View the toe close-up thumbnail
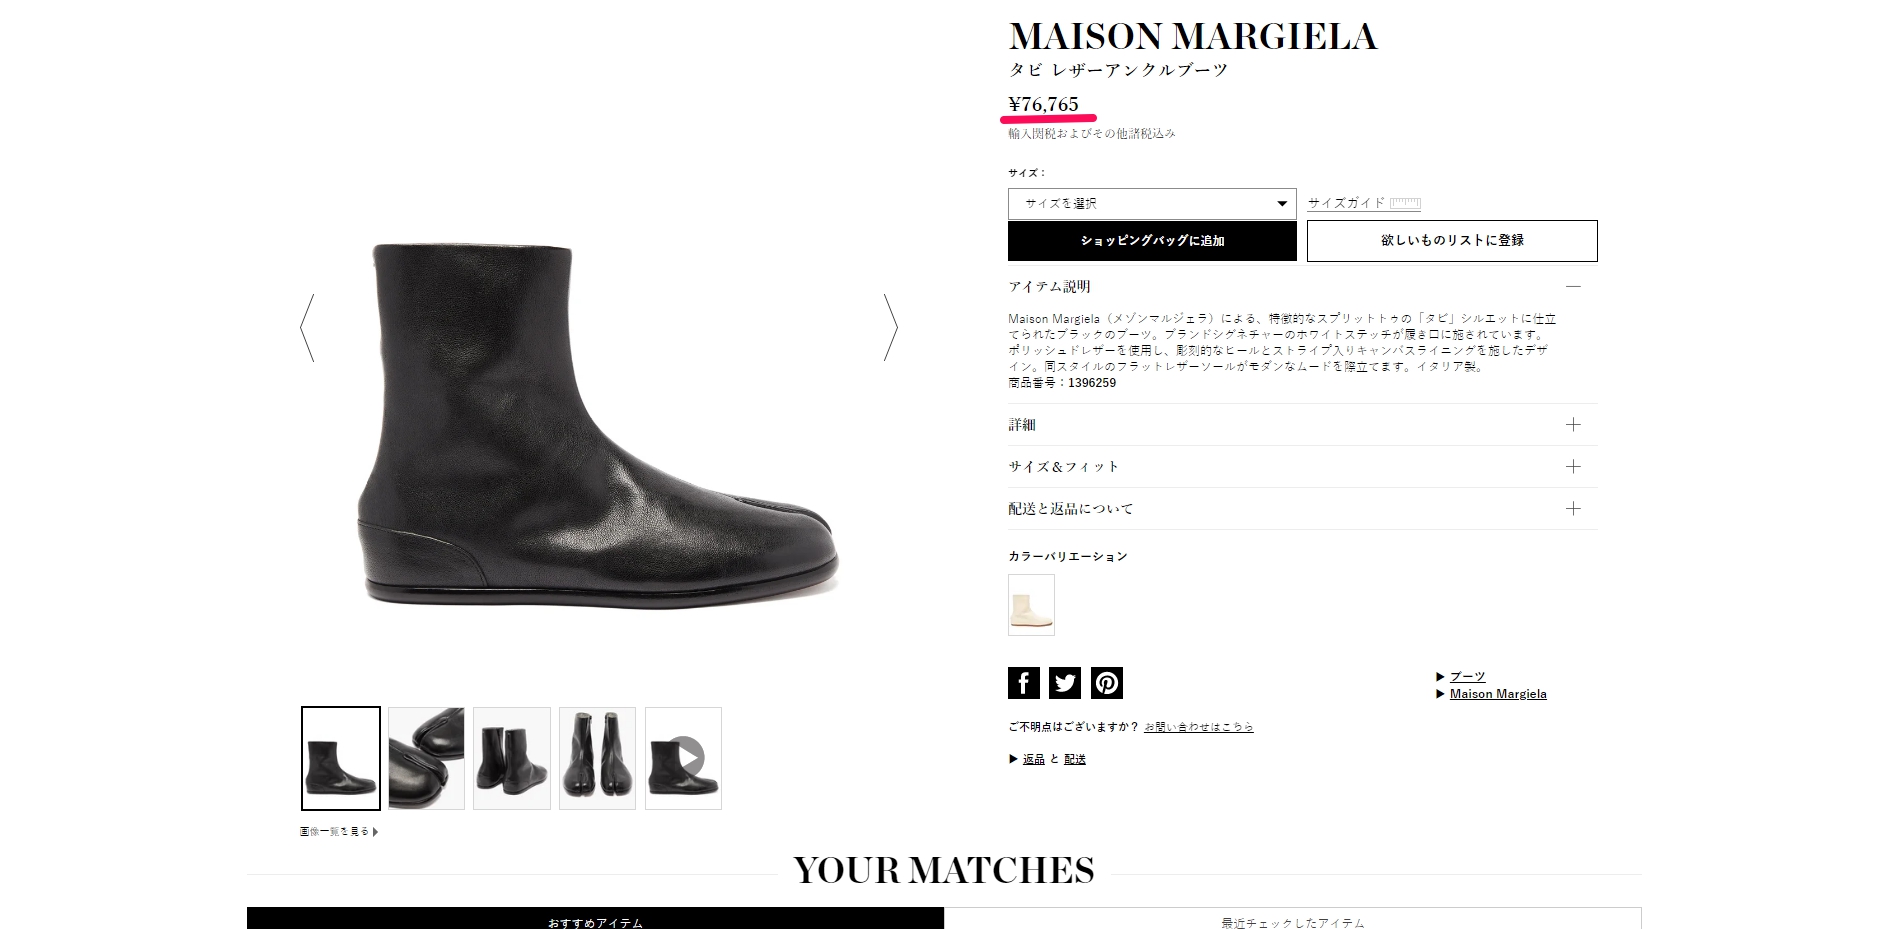Image resolution: width=1898 pixels, height=929 pixels. tap(426, 758)
